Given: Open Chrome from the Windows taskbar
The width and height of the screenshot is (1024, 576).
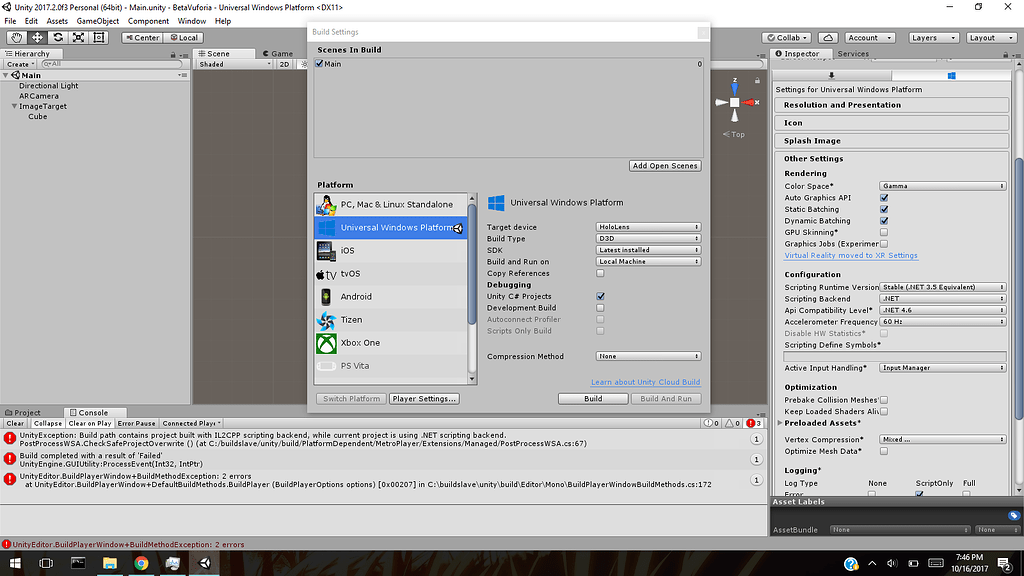Looking at the screenshot, I should tap(141, 563).
